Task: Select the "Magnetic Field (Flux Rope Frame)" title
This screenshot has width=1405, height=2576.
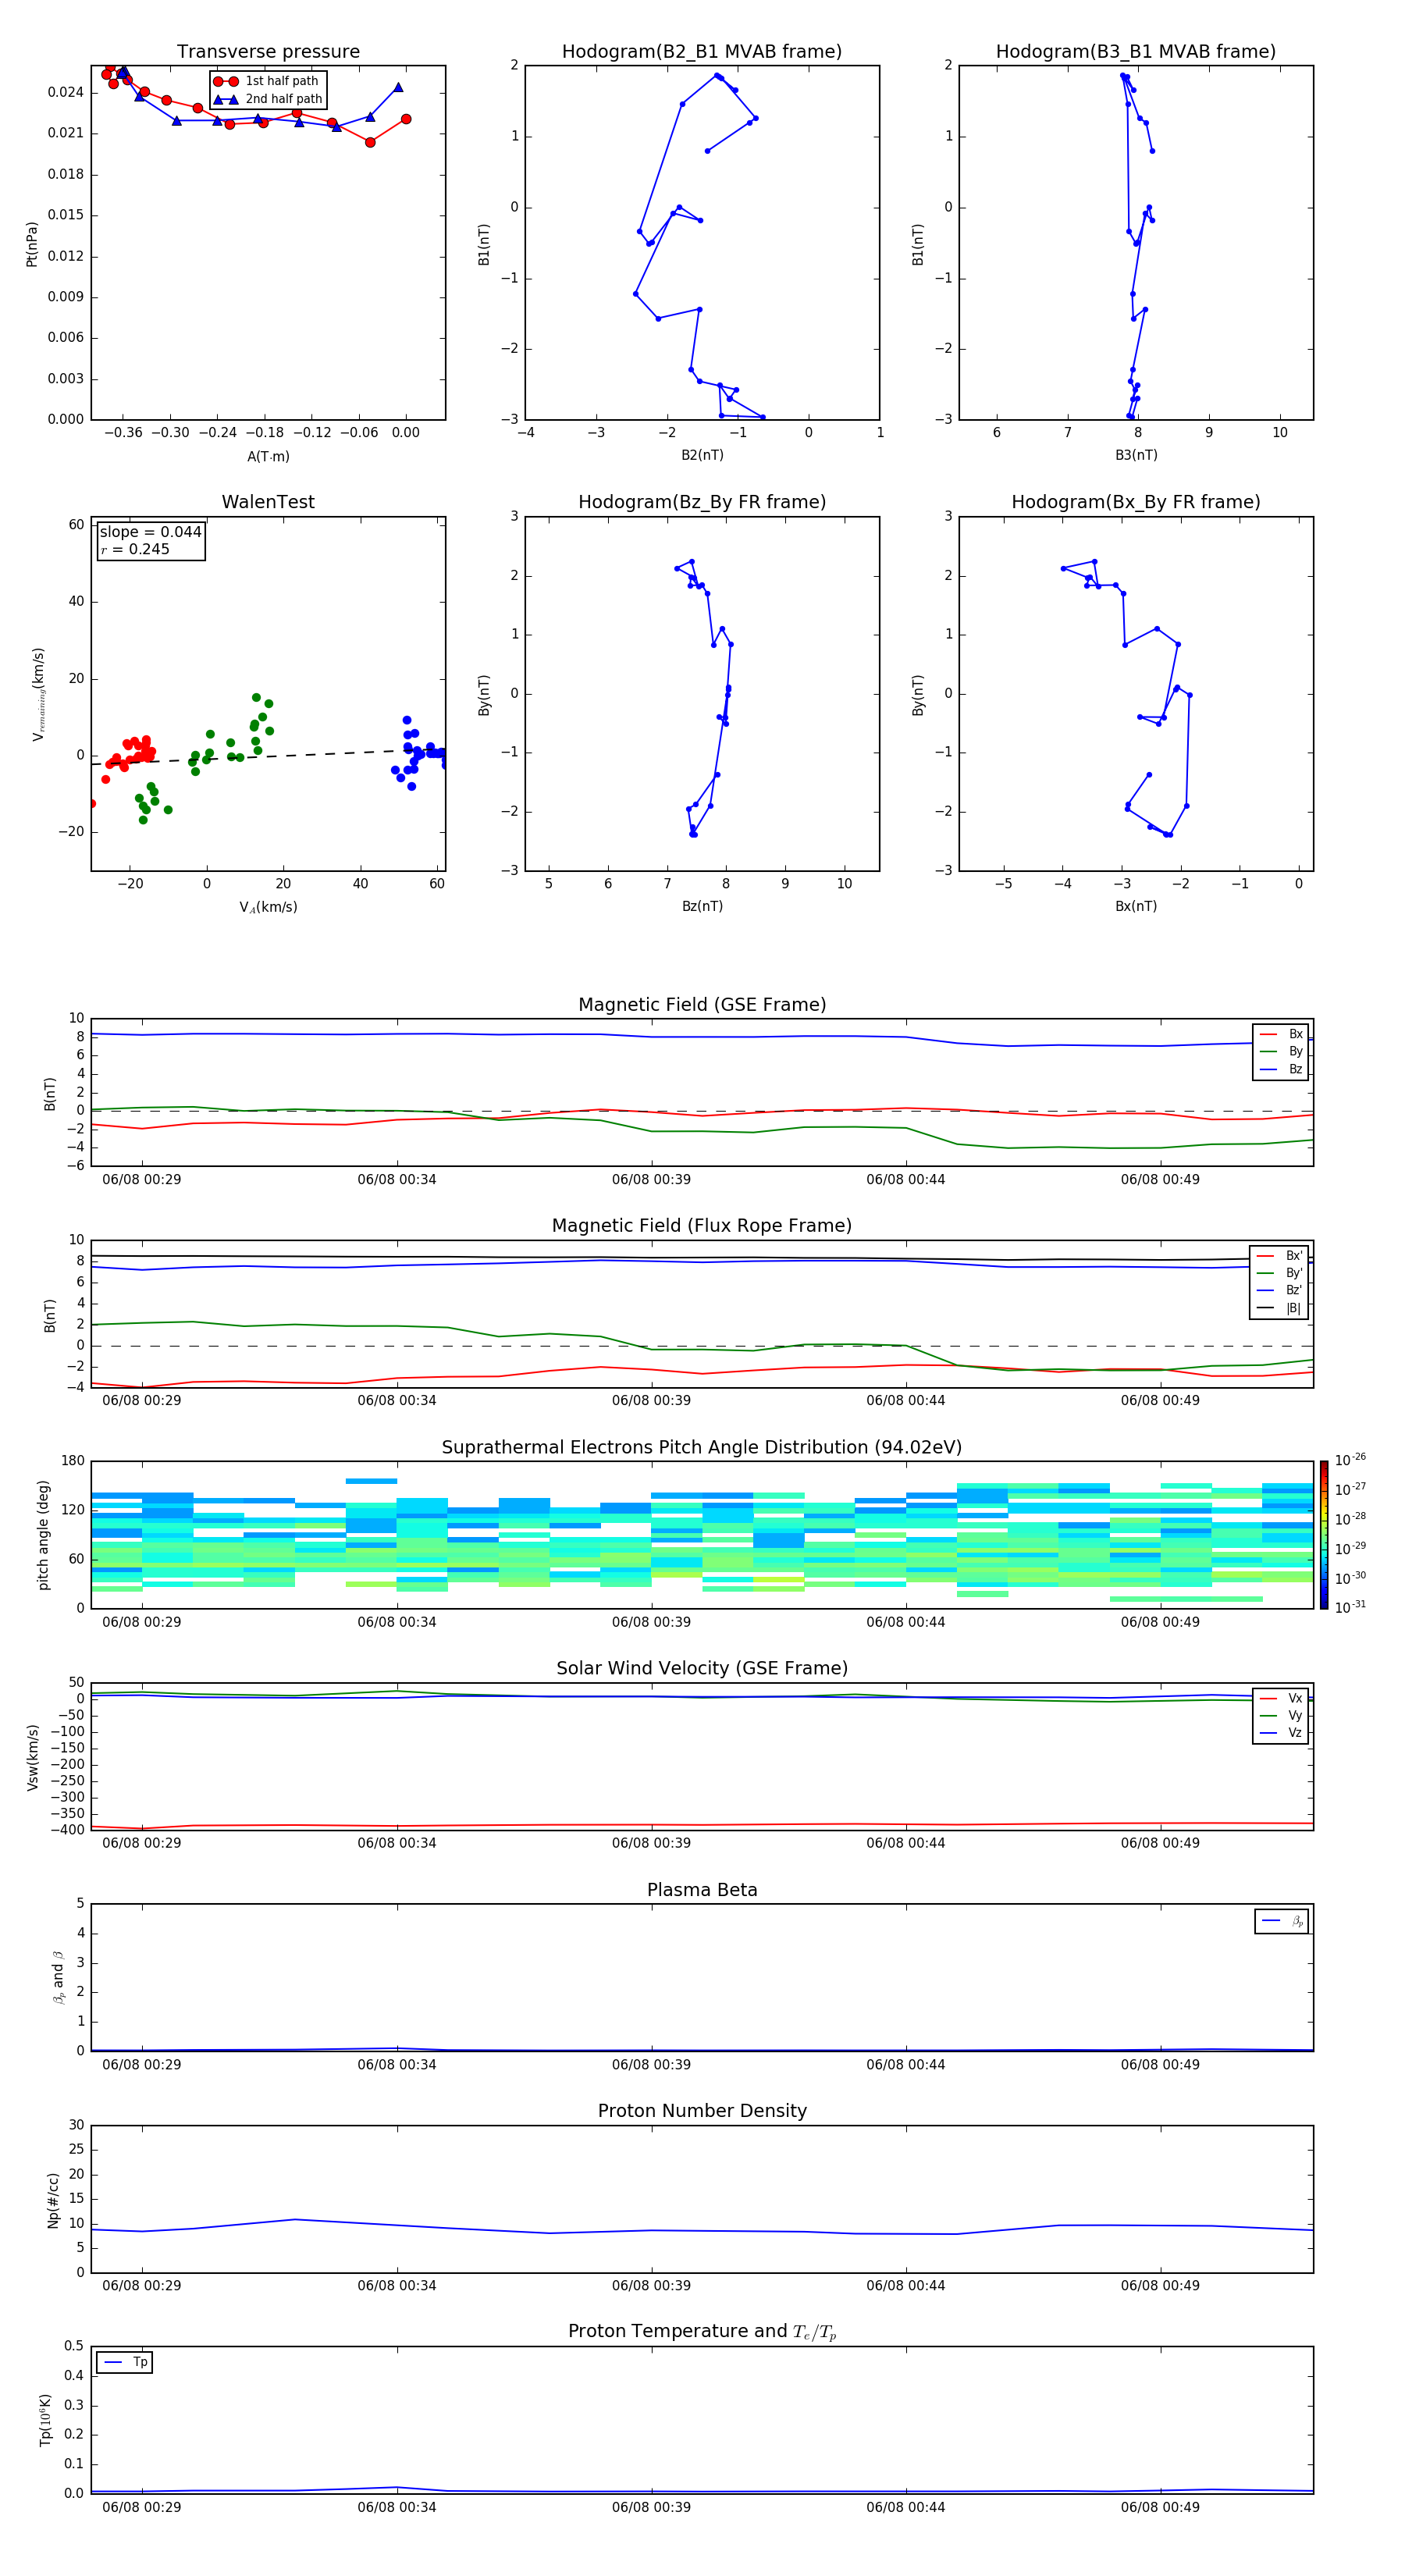Action: click(x=702, y=1226)
